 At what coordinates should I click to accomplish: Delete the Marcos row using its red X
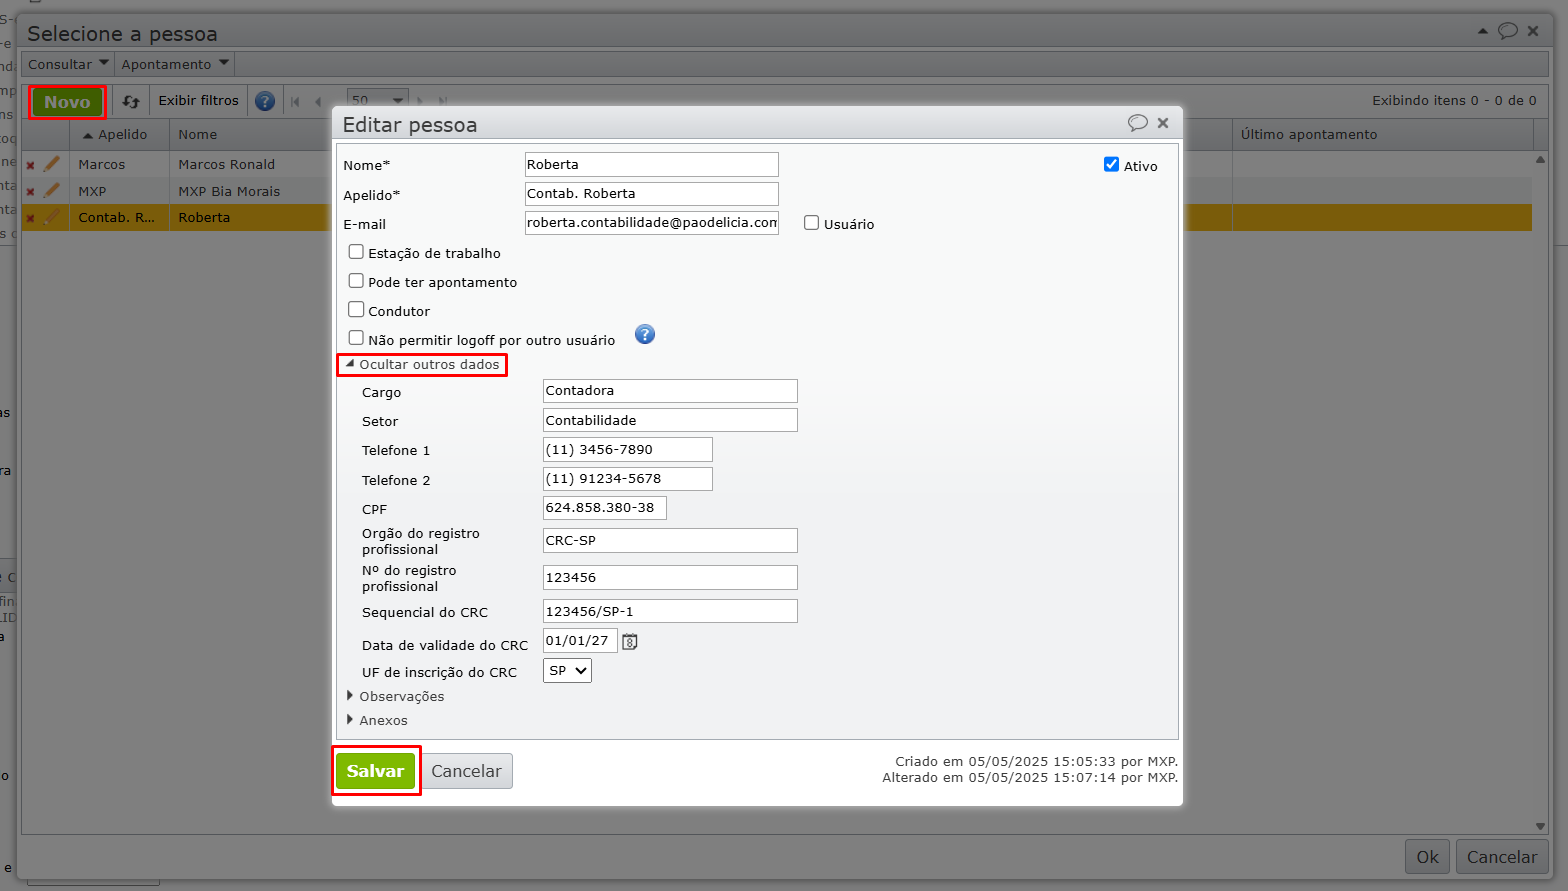point(30,165)
